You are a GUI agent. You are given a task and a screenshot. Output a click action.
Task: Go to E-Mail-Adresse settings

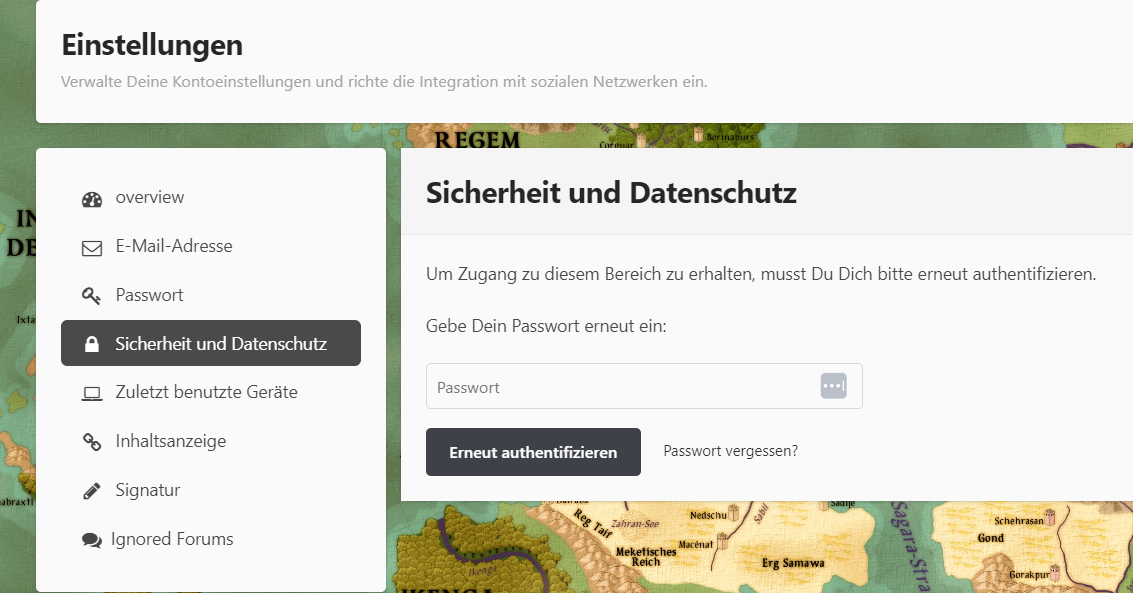pyautogui.click(x=174, y=246)
